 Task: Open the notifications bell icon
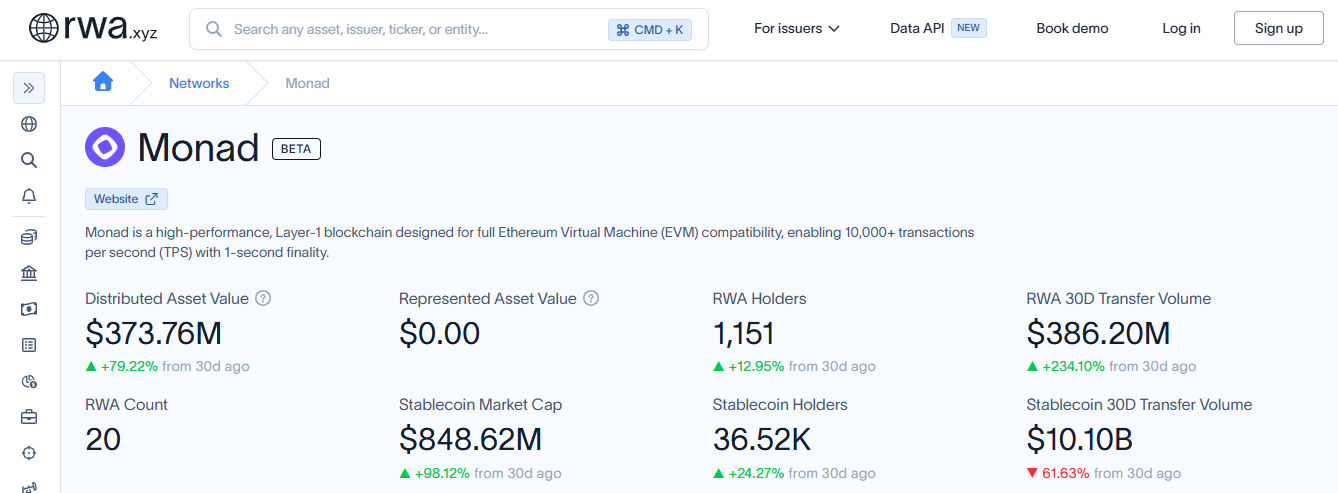click(29, 196)
